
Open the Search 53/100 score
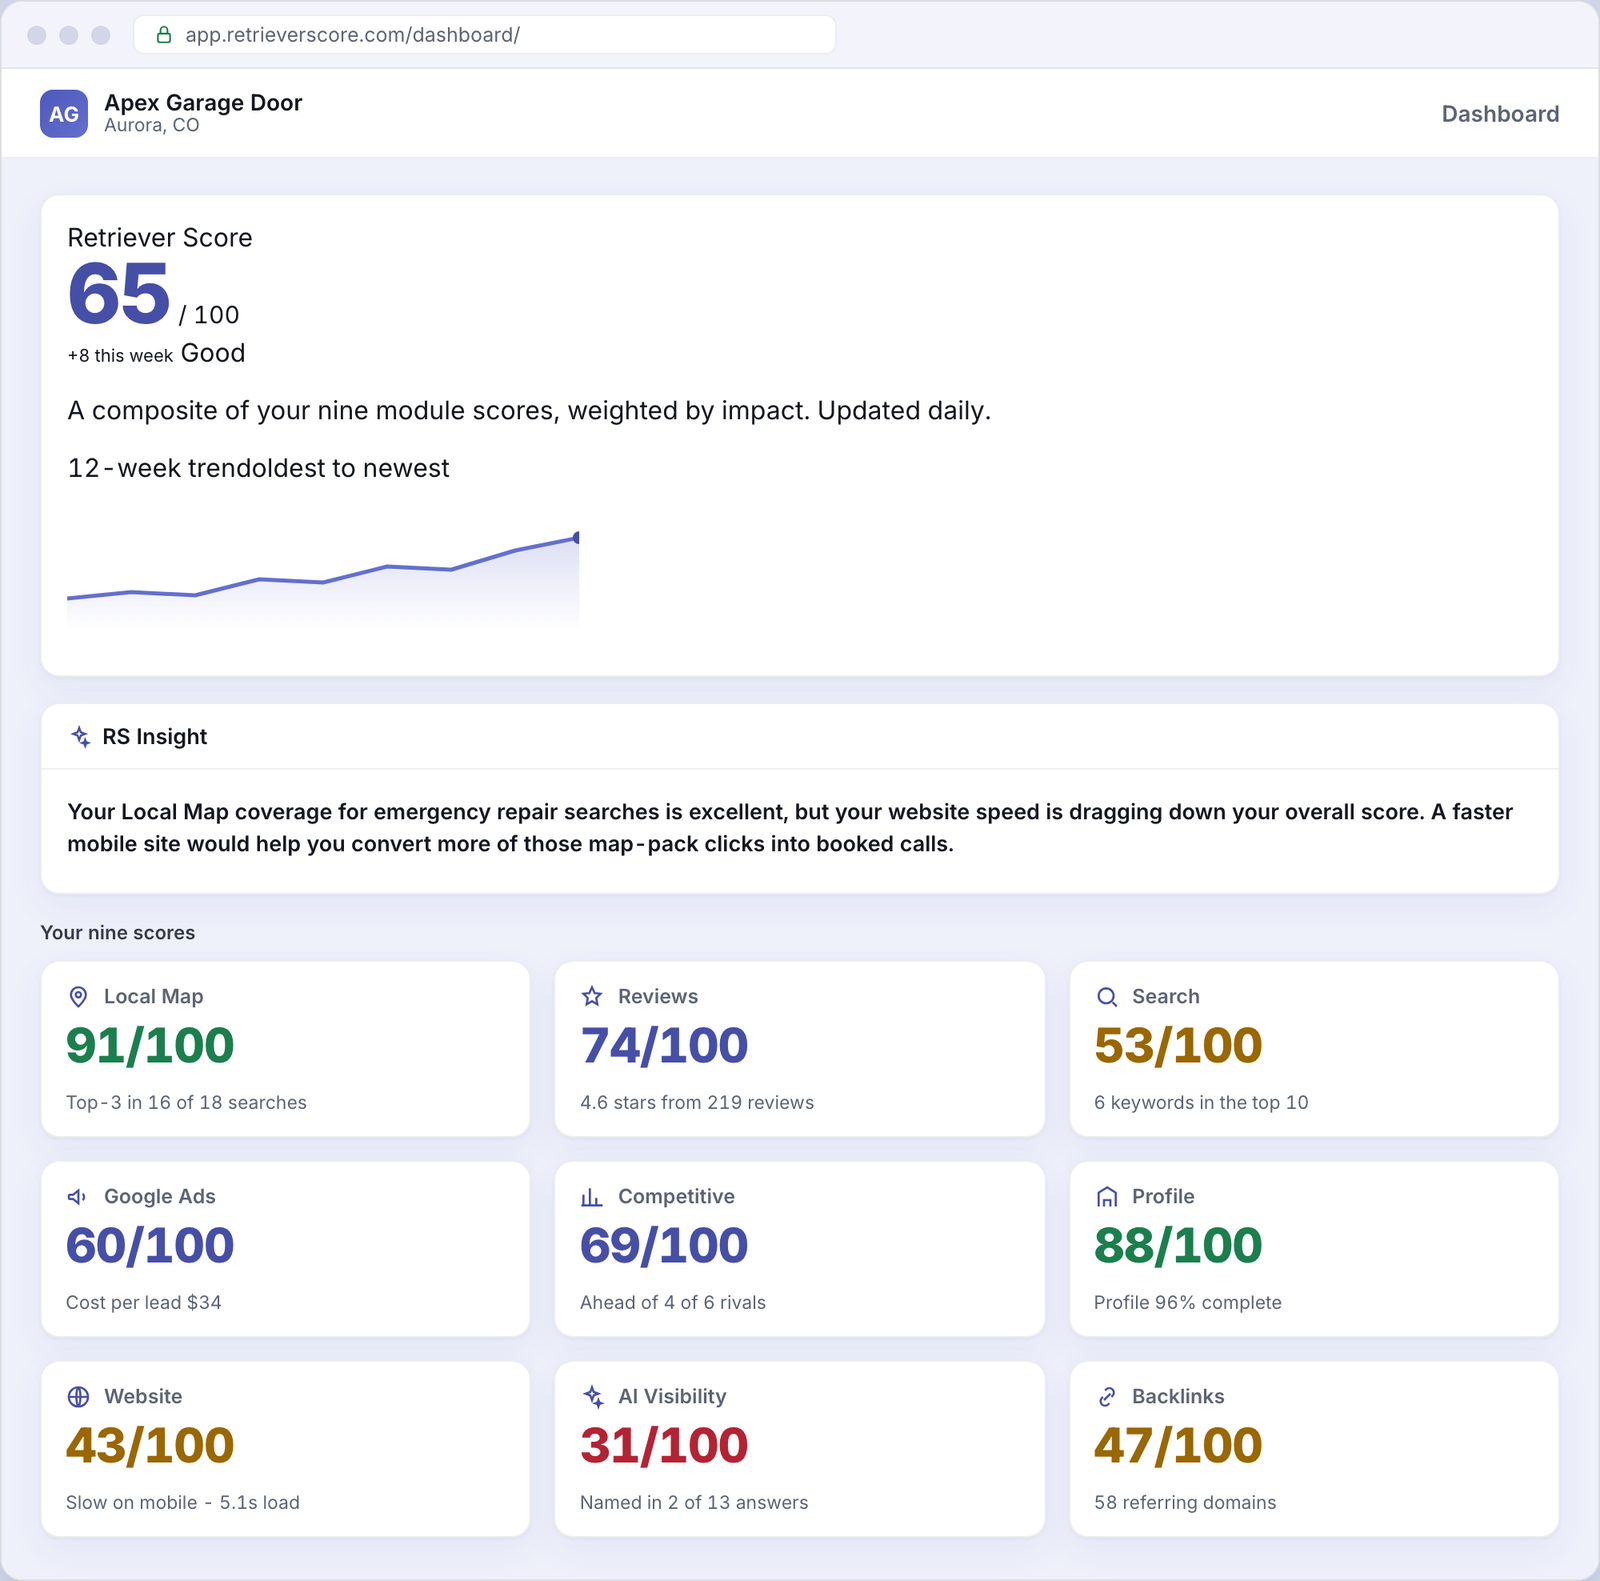[1178, 1046]
